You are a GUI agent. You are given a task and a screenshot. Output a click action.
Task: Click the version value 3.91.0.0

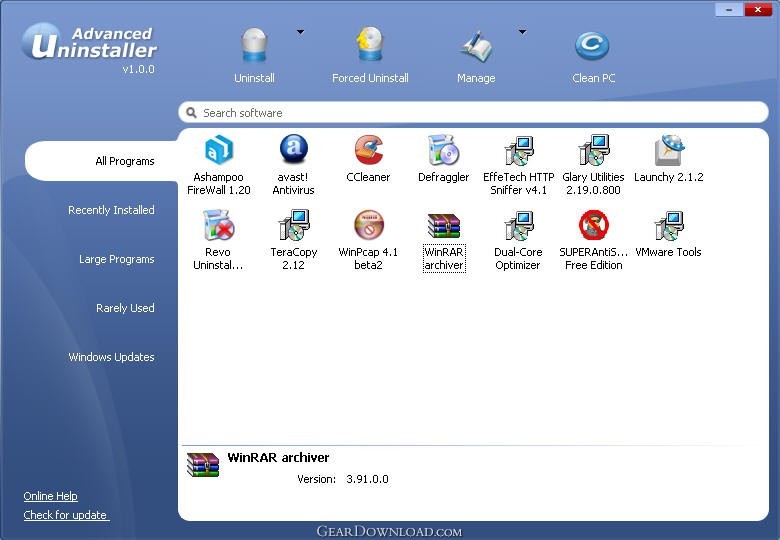367,479
